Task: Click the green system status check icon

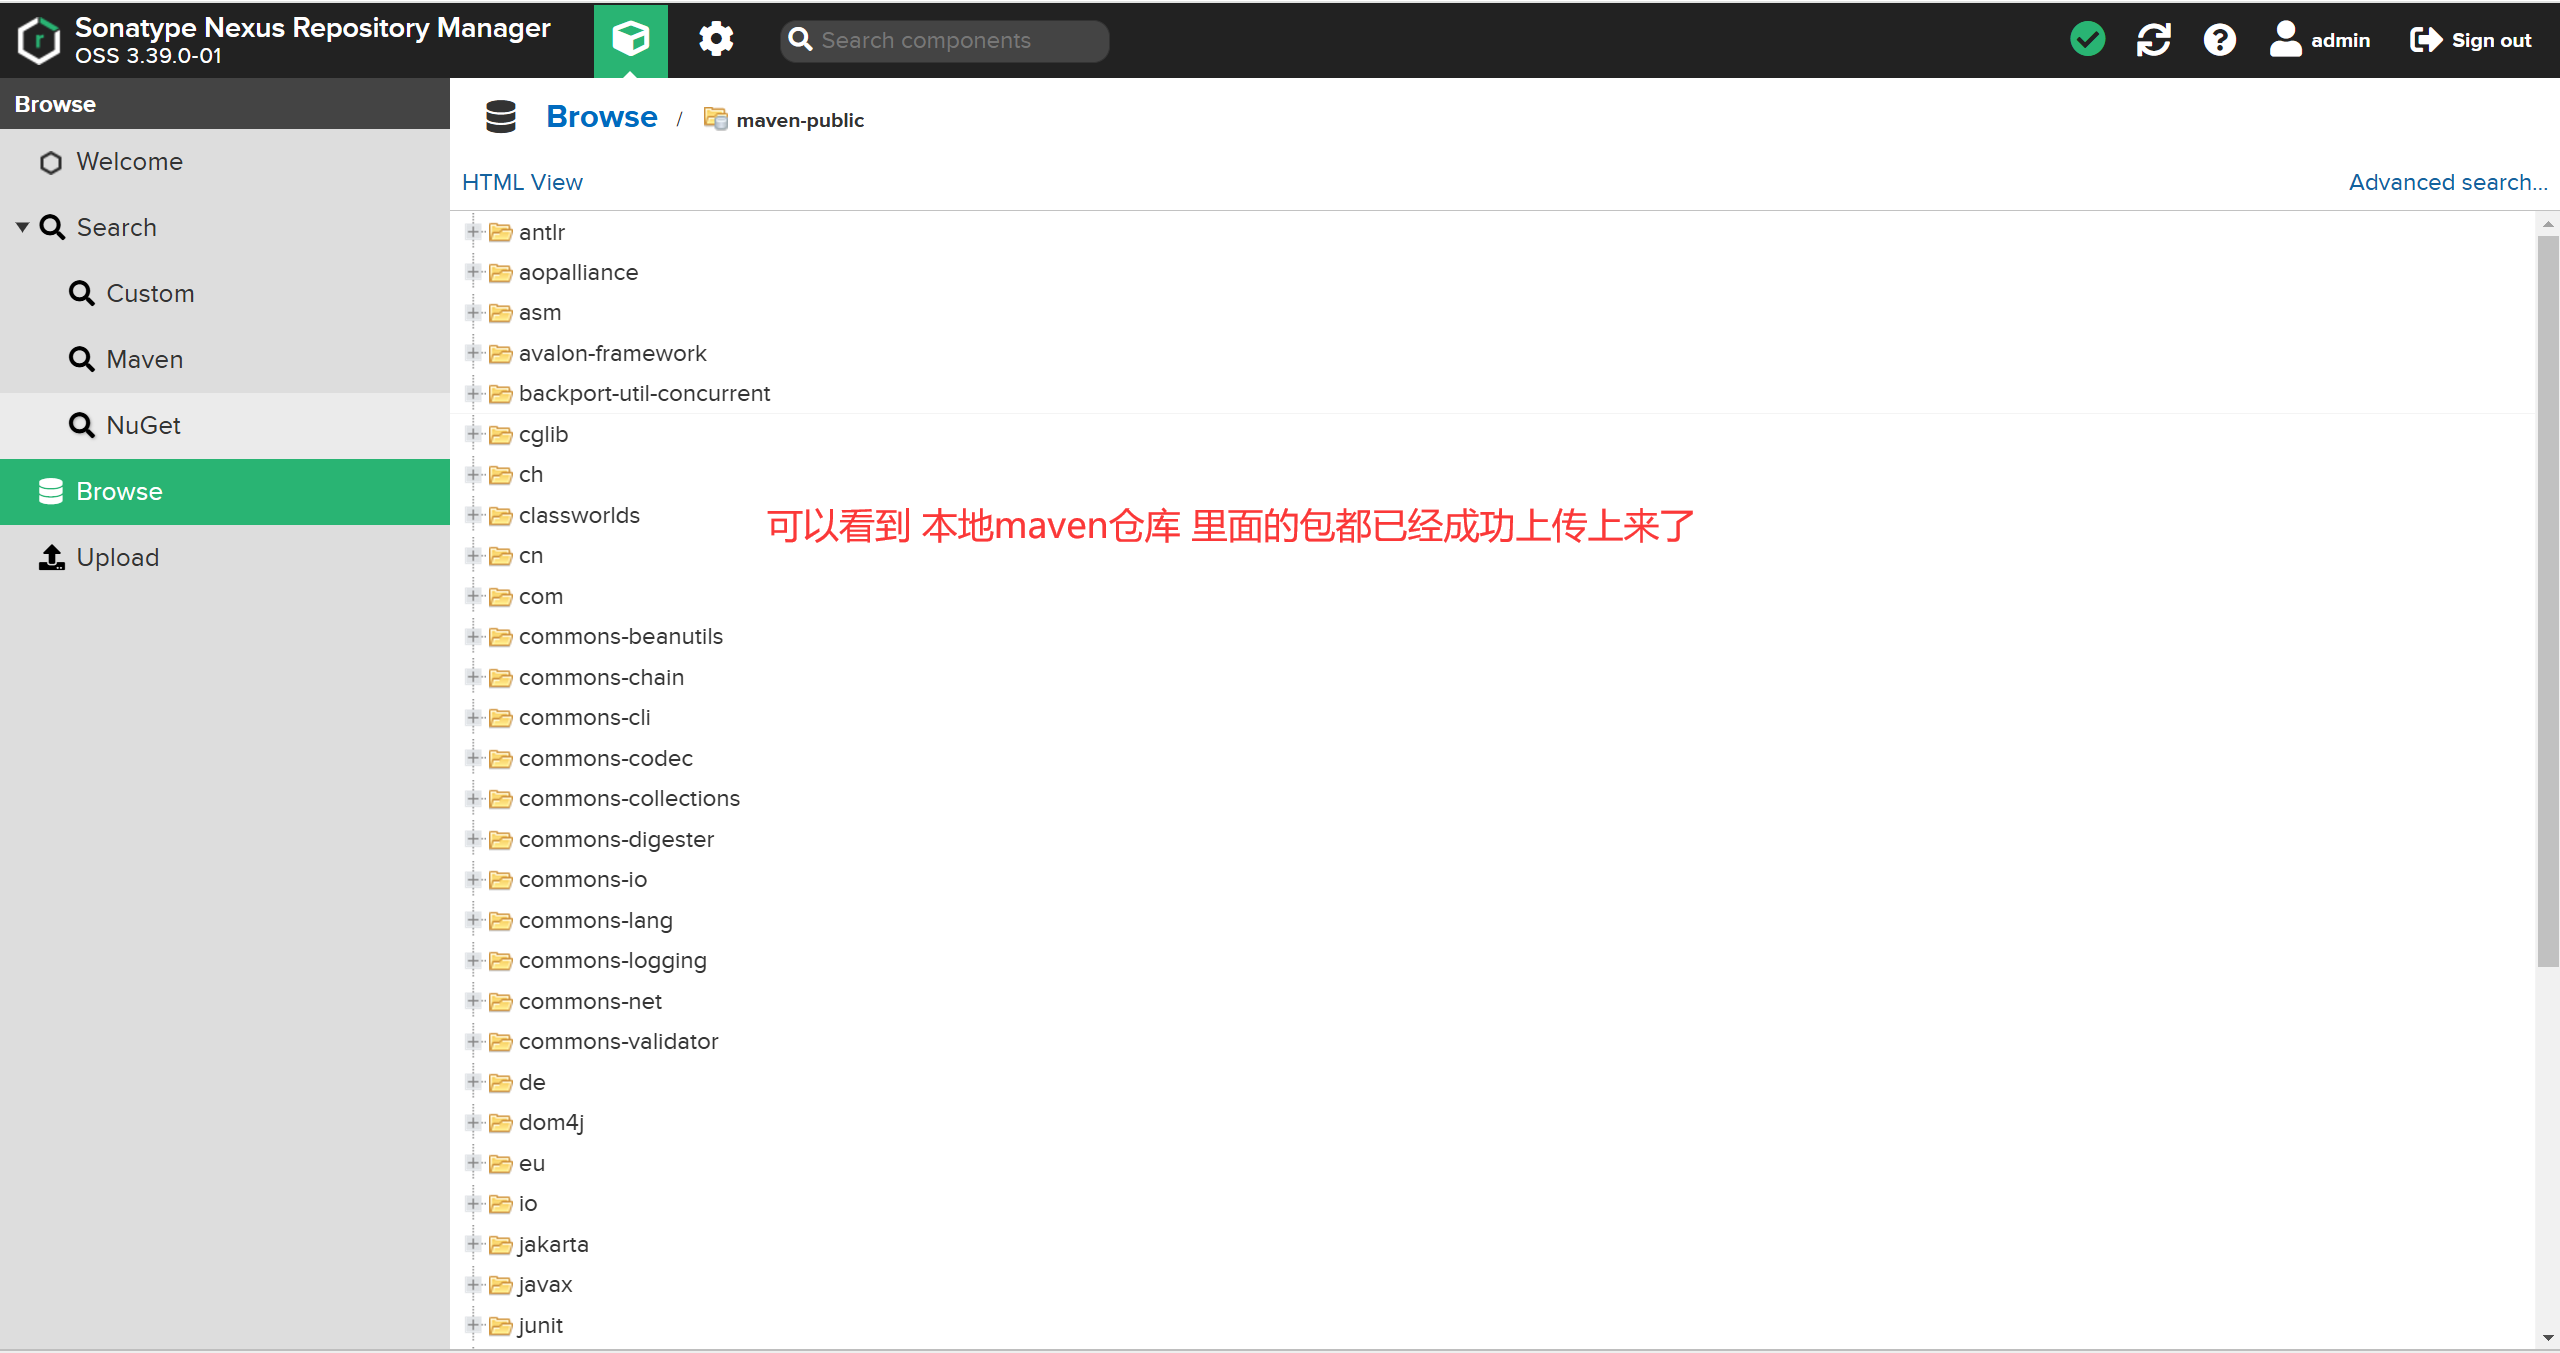Action: [2087, 40]
